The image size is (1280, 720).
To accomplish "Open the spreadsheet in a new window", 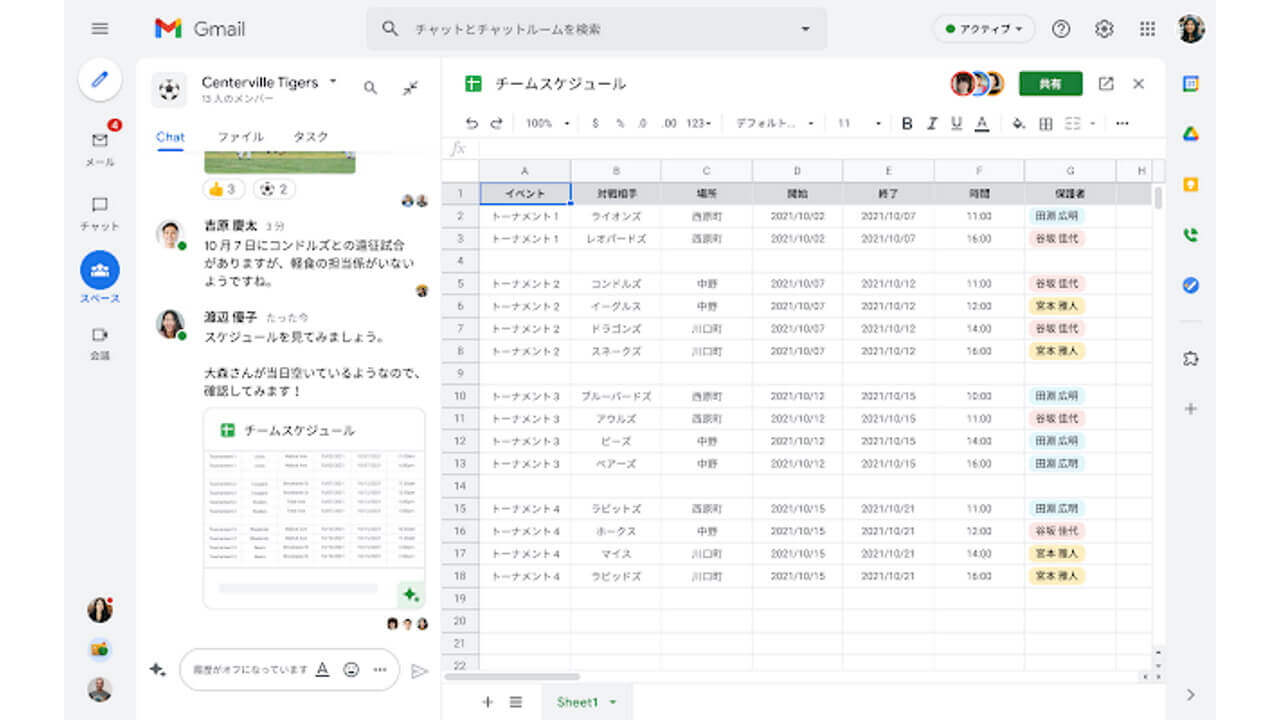I will [x=1106, y=84].
